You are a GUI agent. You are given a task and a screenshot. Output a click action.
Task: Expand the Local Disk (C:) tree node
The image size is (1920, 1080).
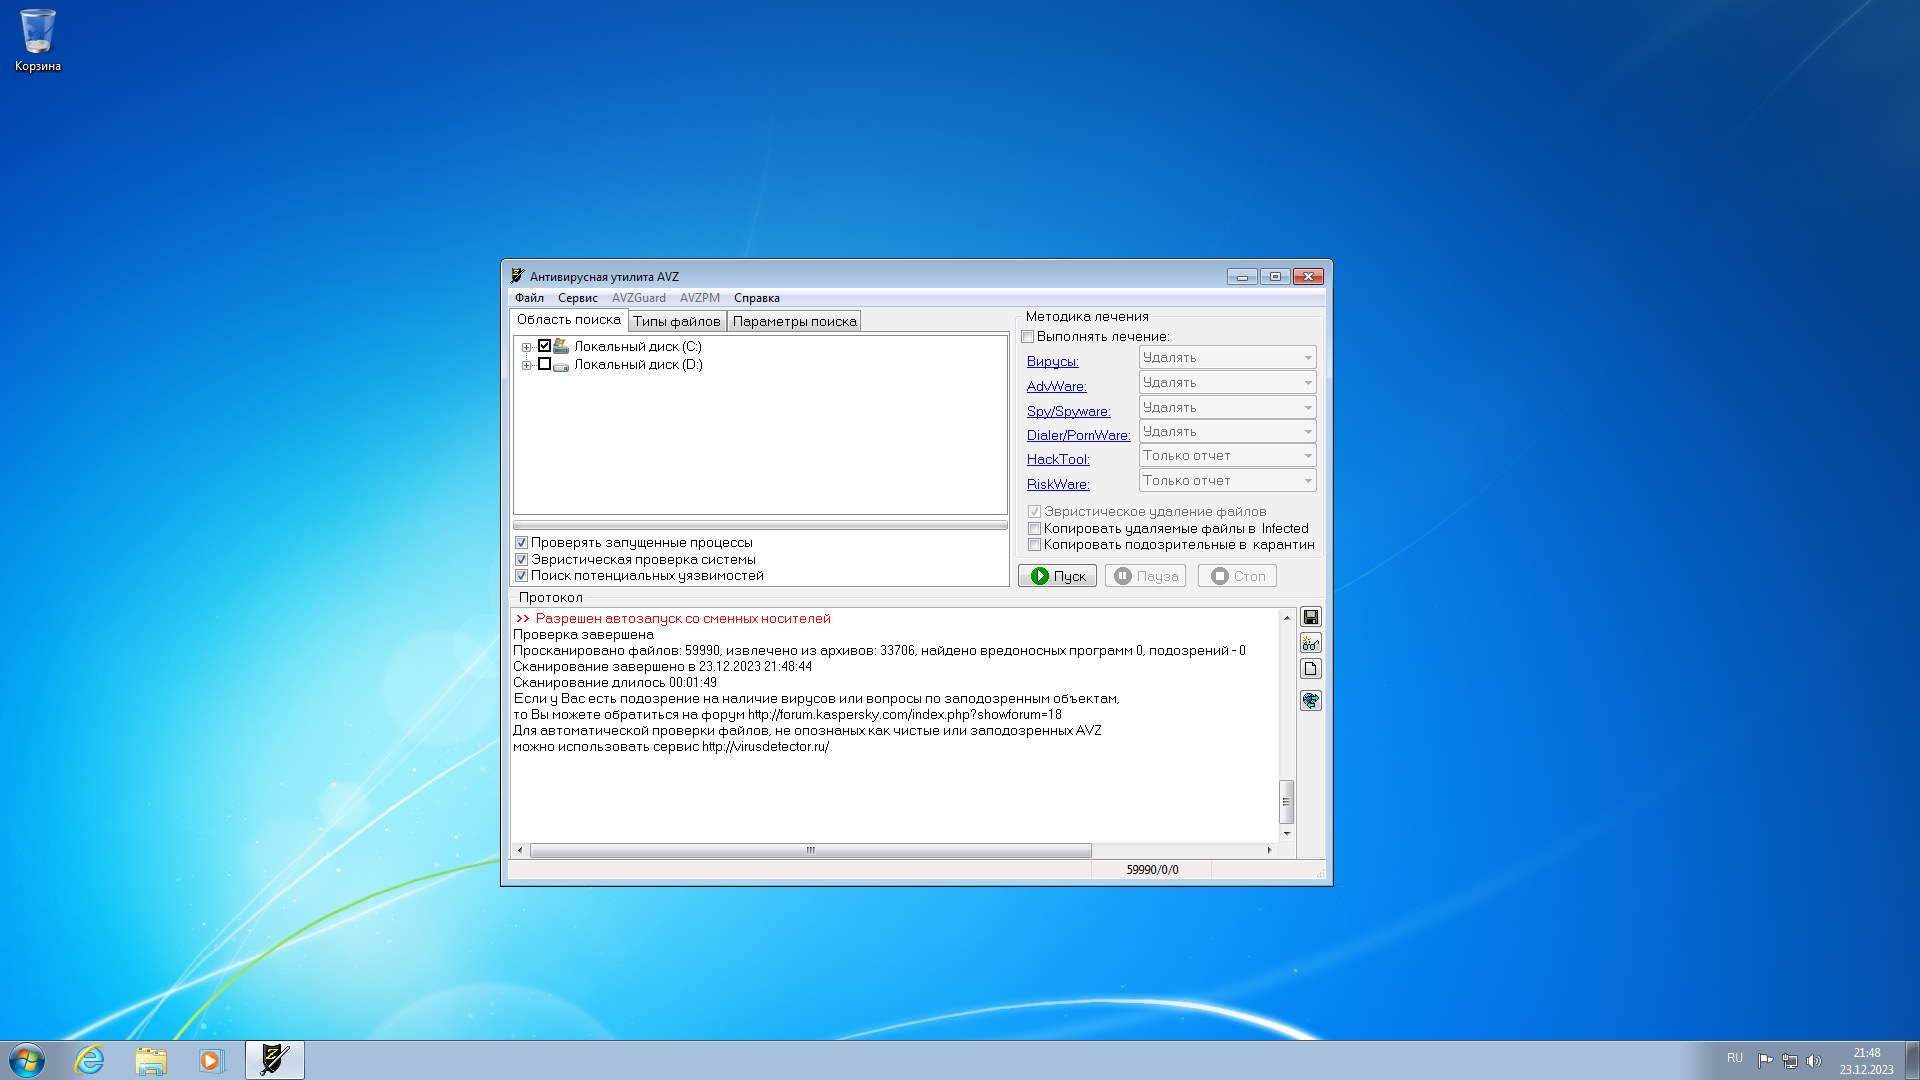[526, 347]
